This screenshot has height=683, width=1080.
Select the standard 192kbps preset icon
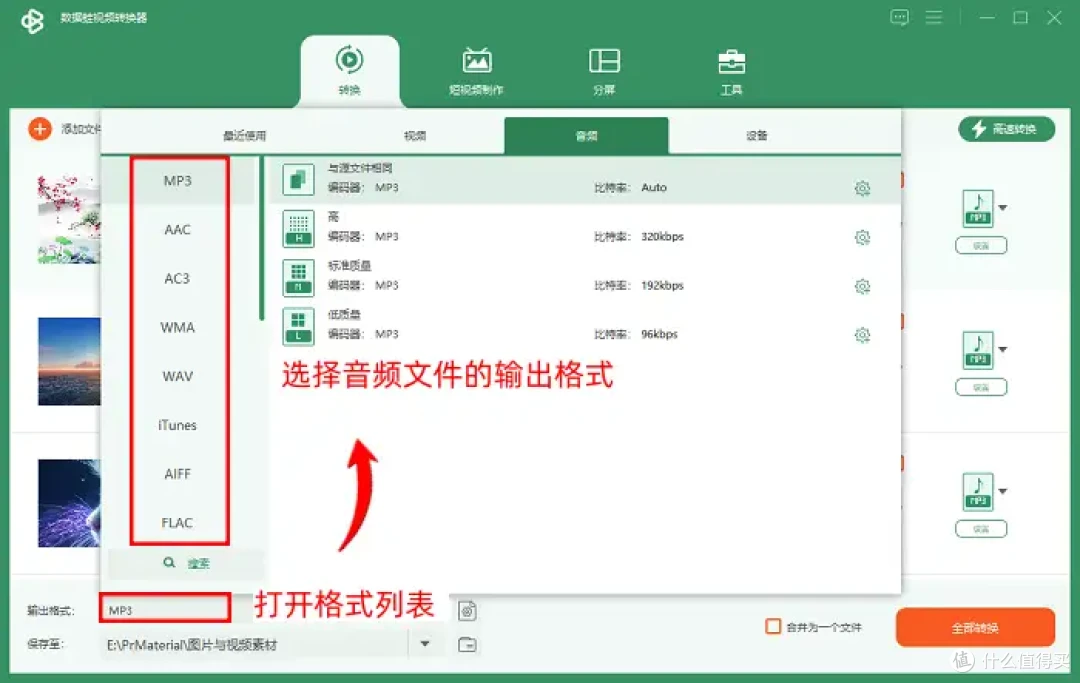[x=298, y=277]
